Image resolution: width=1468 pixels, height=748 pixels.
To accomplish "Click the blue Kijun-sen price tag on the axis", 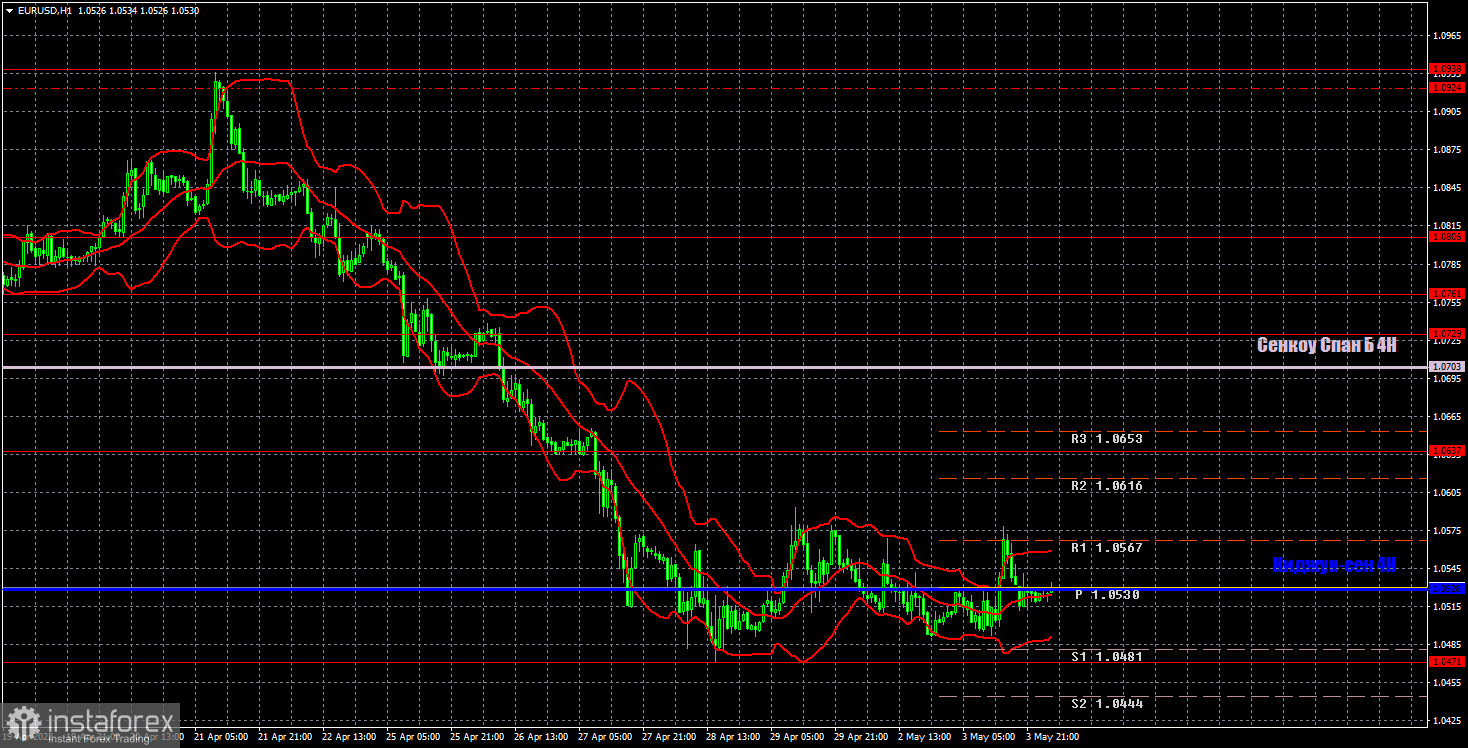I will (x=1447, y=589).
